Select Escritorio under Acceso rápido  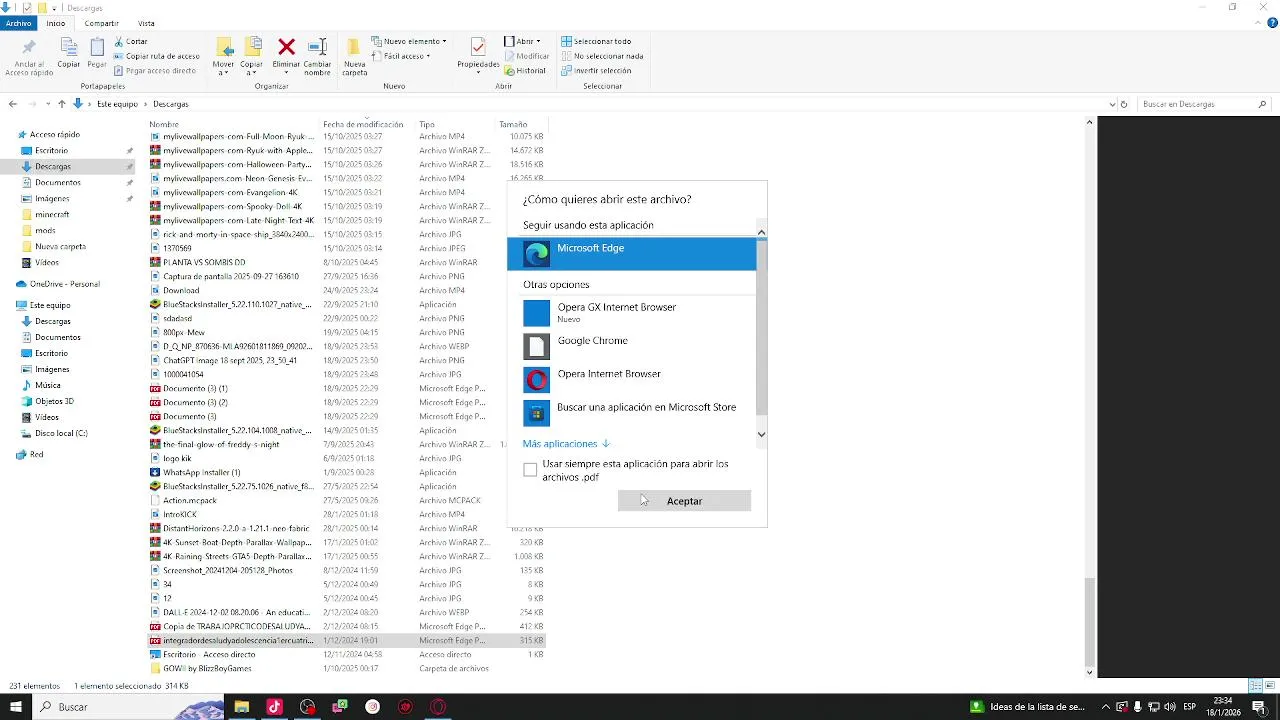tap(52, 150)
